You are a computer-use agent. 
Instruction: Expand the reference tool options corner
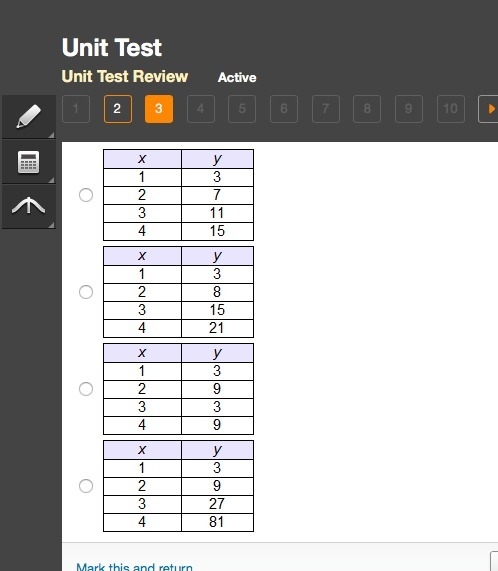pos(51,225)
